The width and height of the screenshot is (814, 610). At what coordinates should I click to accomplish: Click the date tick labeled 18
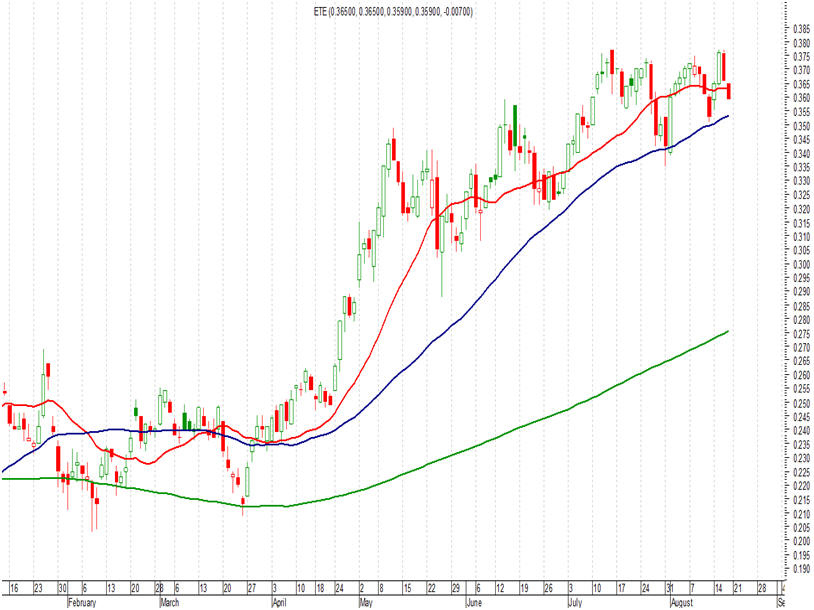point(320,589)
